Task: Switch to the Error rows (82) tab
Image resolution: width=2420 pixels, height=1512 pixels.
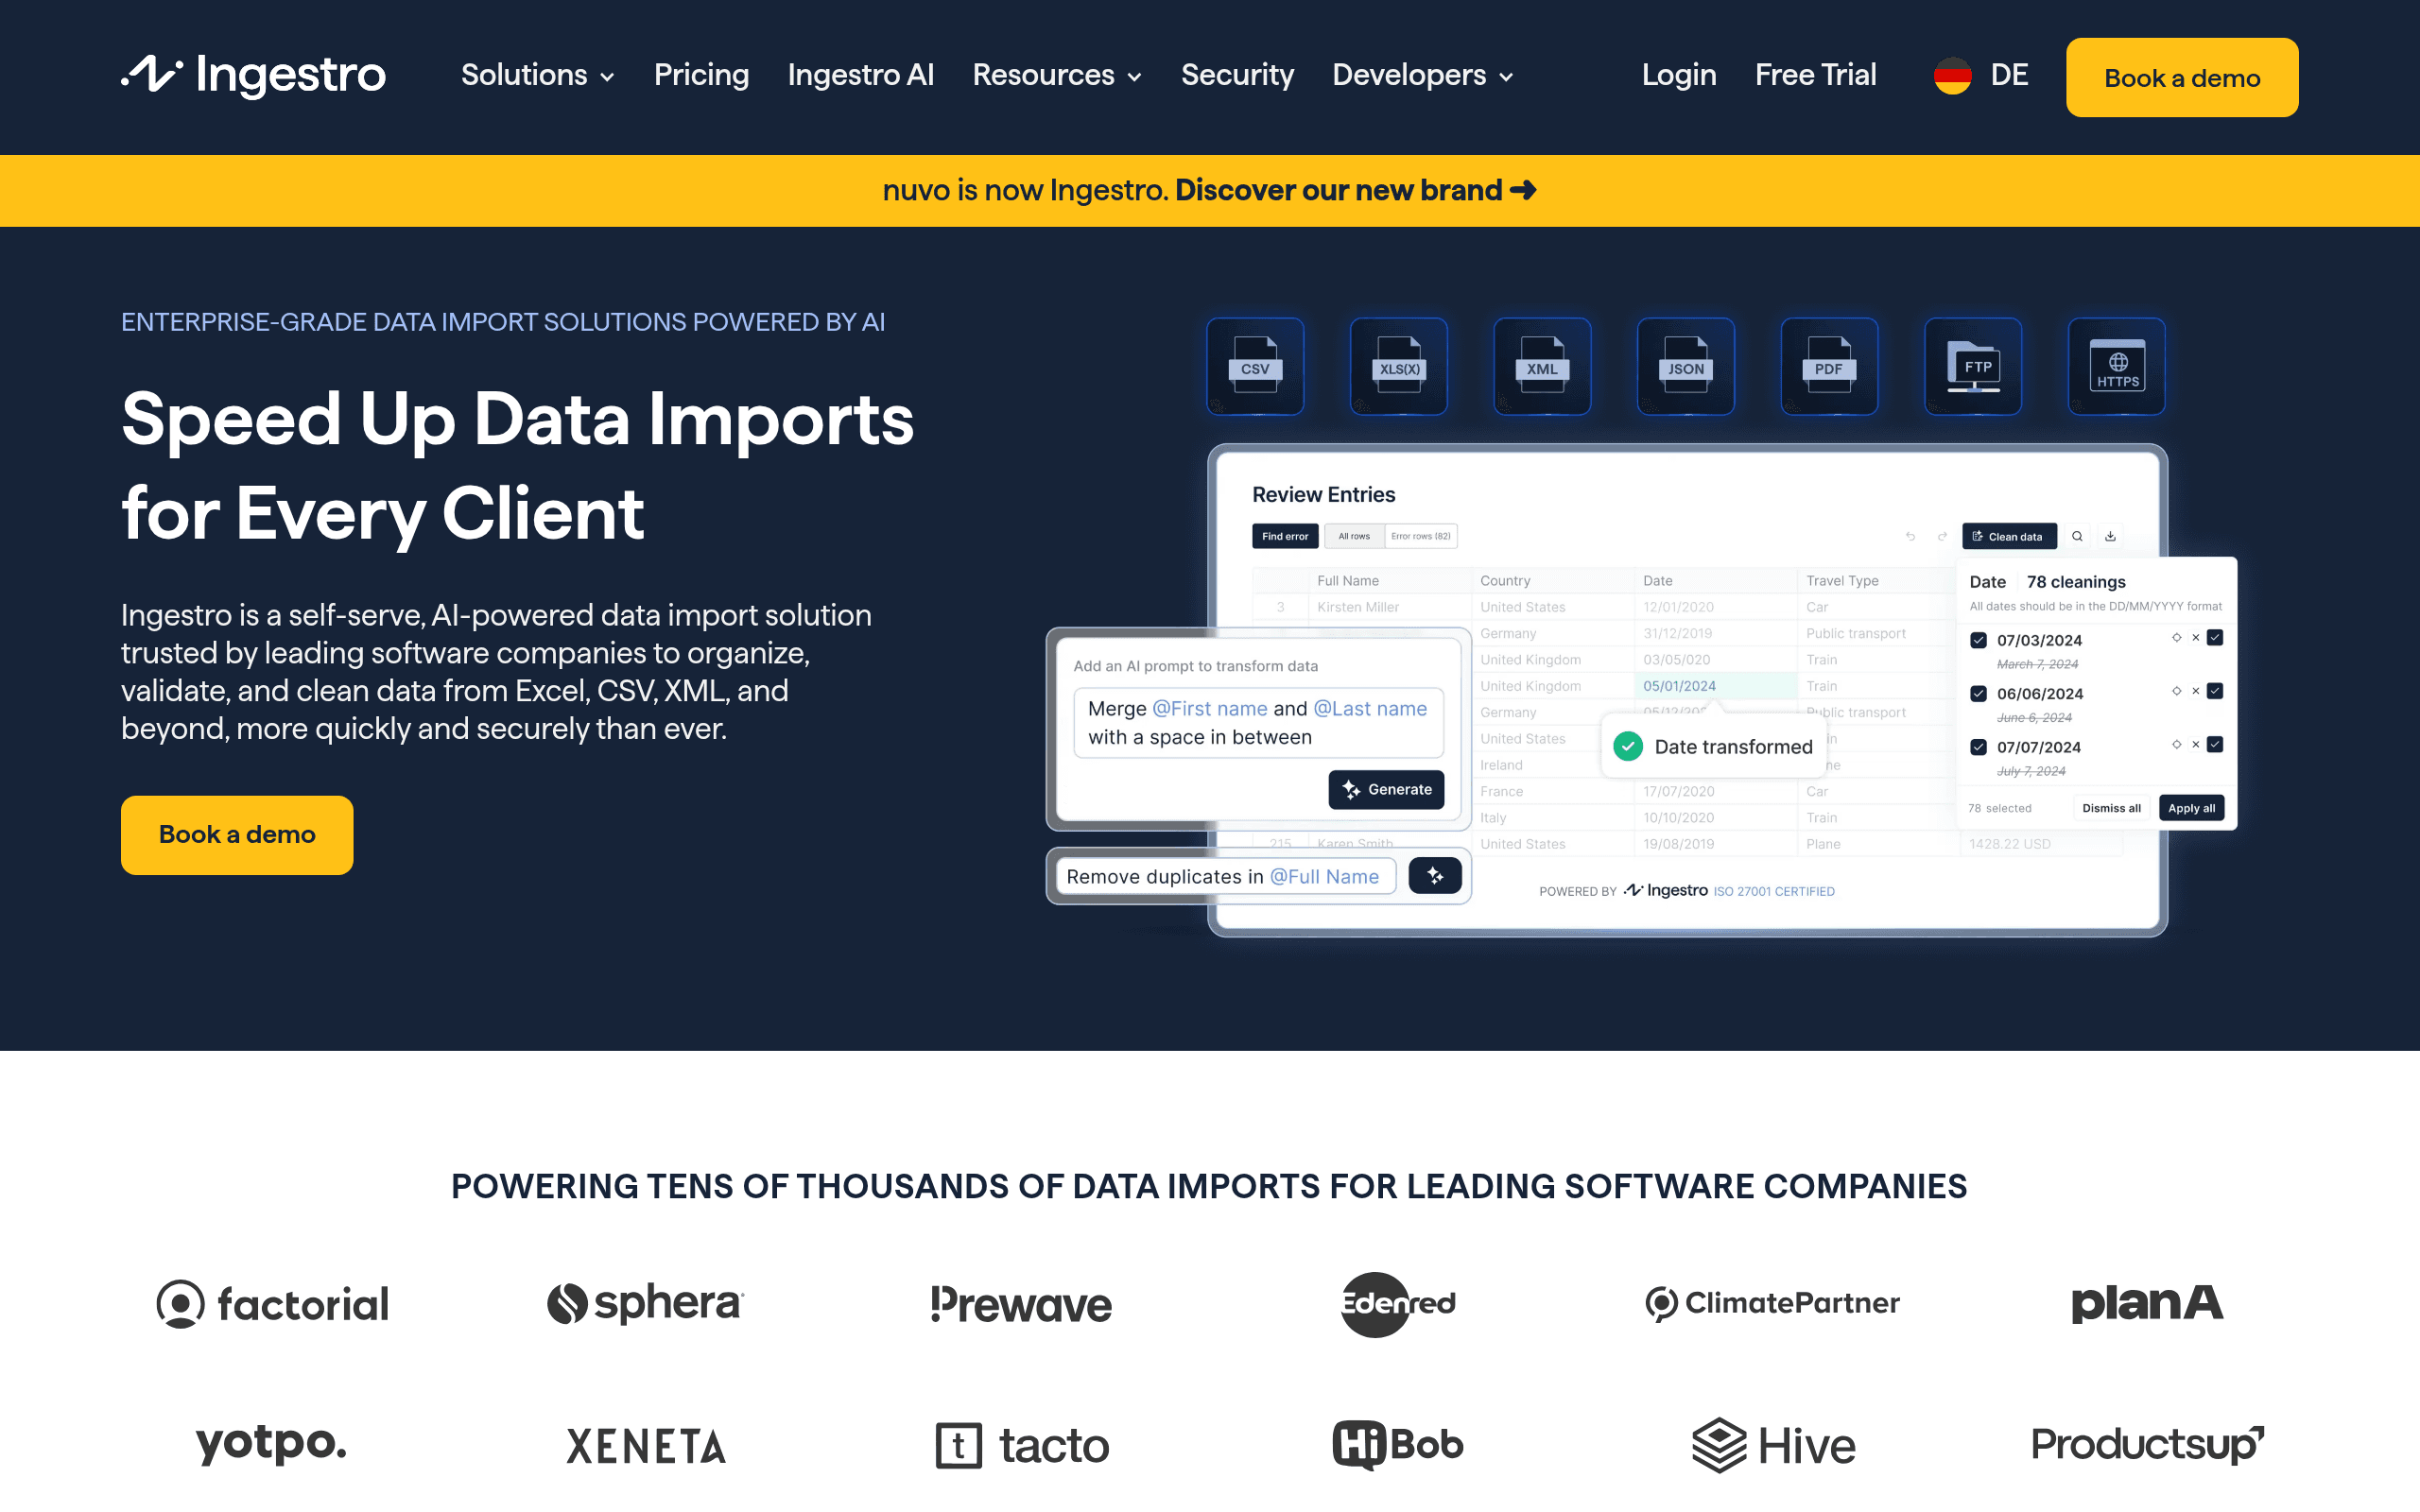Action: pyautogui.click(x=1421, y=536)
